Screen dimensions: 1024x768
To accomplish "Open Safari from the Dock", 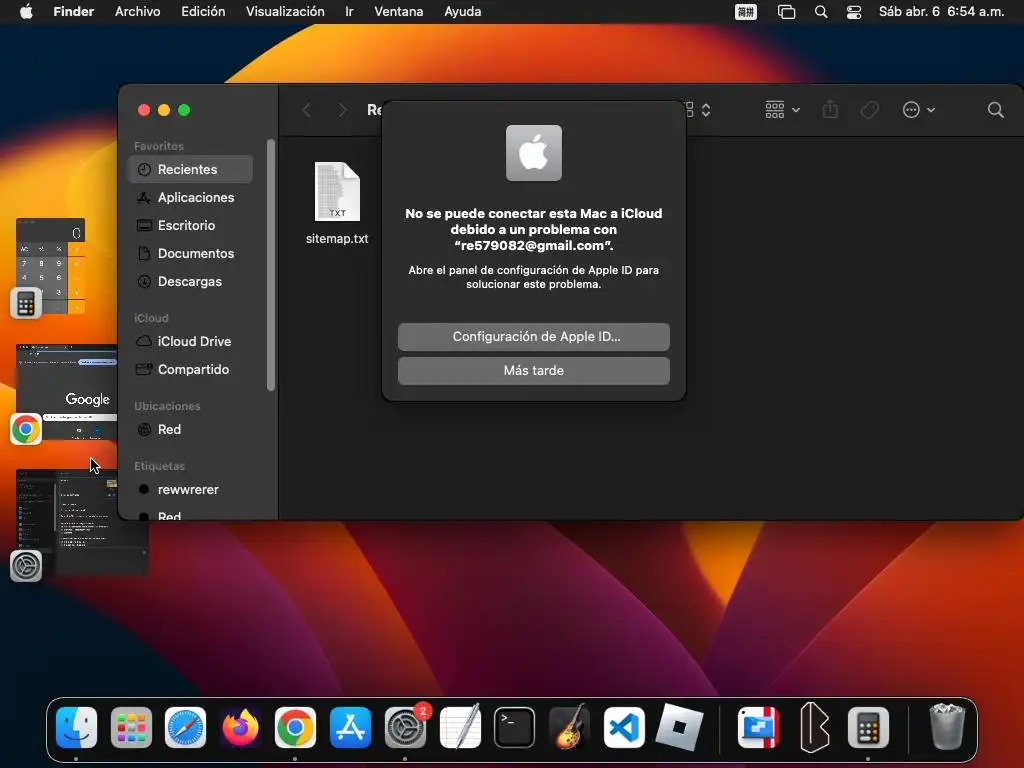I will click(x=185, y=728).
